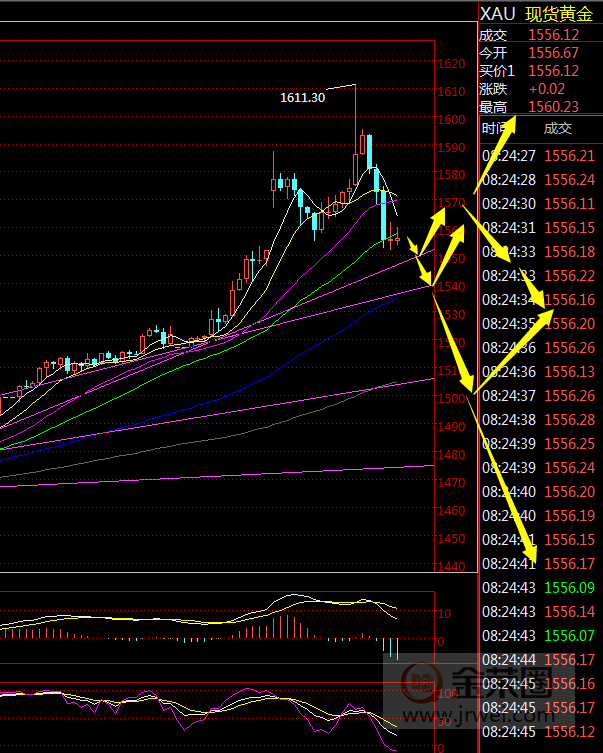Click the 1600 price axis label
The height and width of the screenshot is (753, 603).
coord(452,119)
